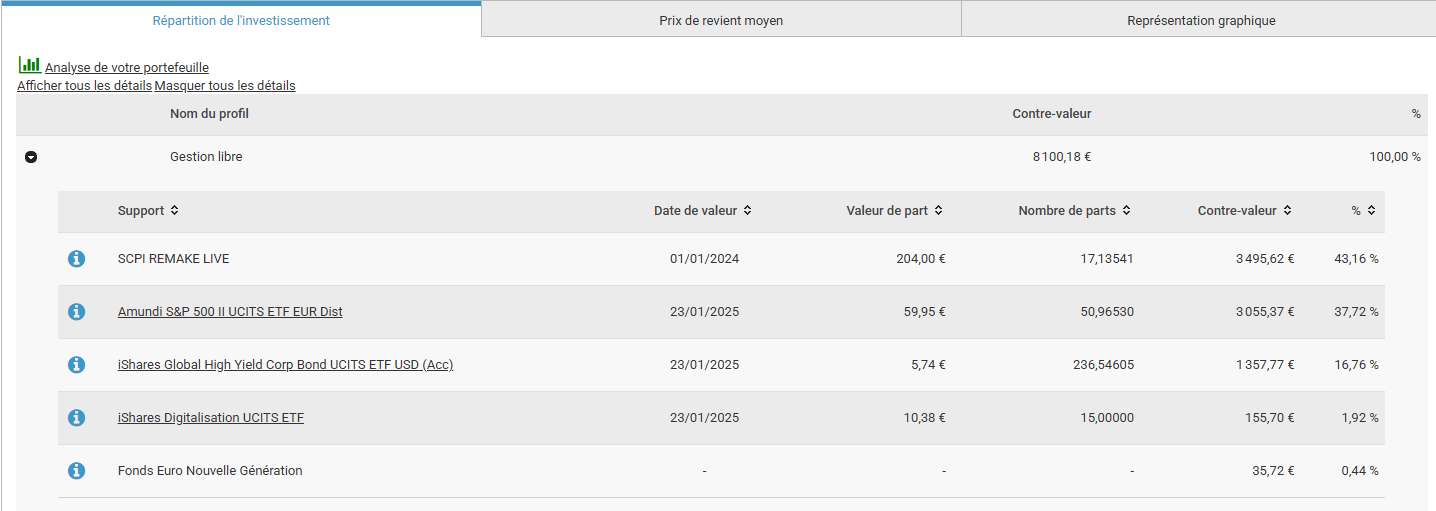Screen dimensions: 1436x511
Task: Sort by Valeur de part column
Action: click(x=938, y=211)
